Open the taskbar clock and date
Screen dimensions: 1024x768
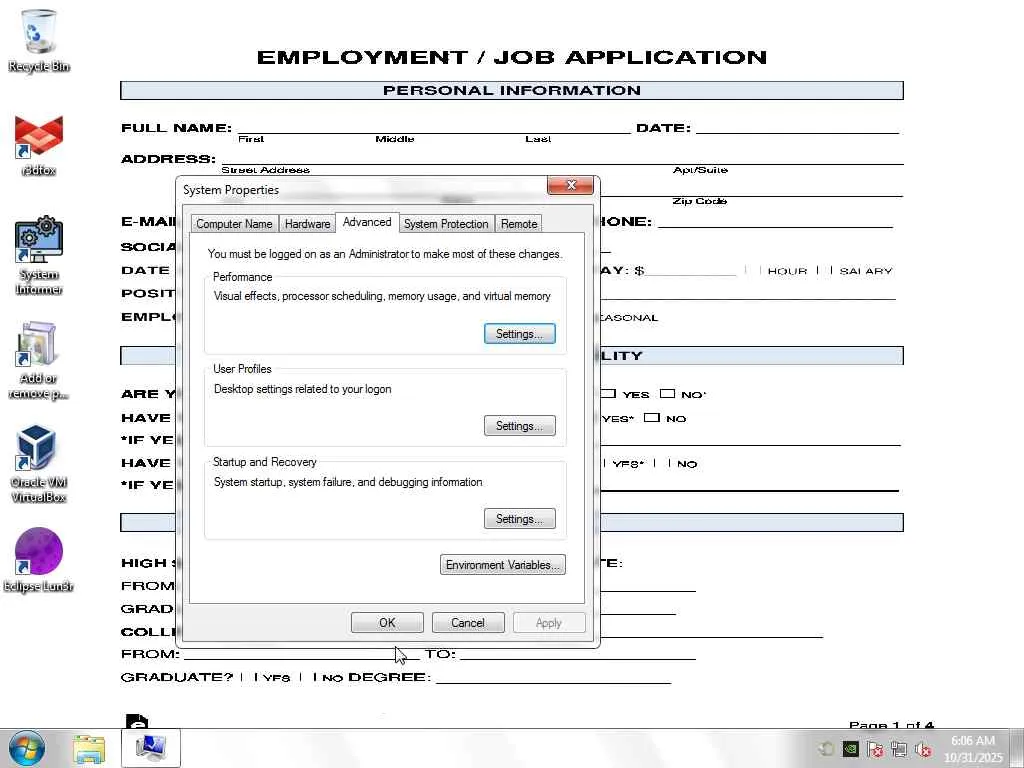pyautogui.click(x=973, y=749)
